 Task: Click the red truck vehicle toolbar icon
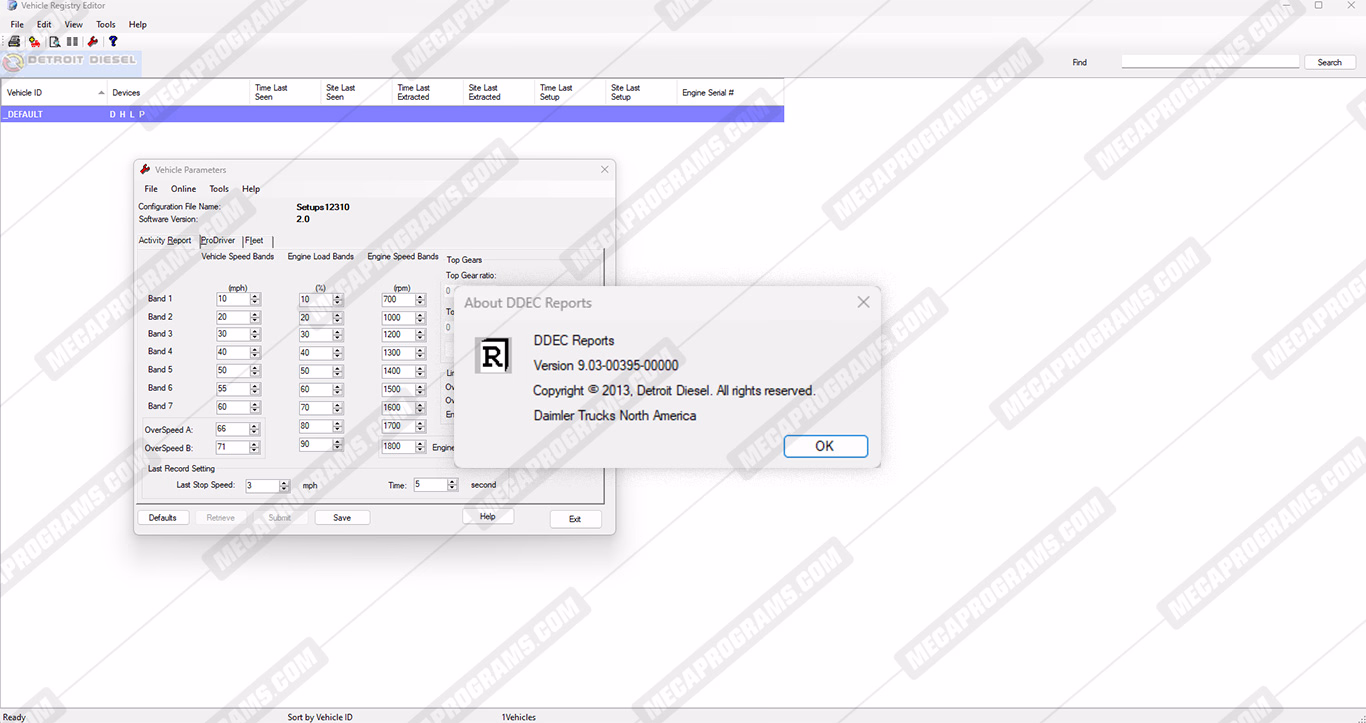click(x=34, y=42)
